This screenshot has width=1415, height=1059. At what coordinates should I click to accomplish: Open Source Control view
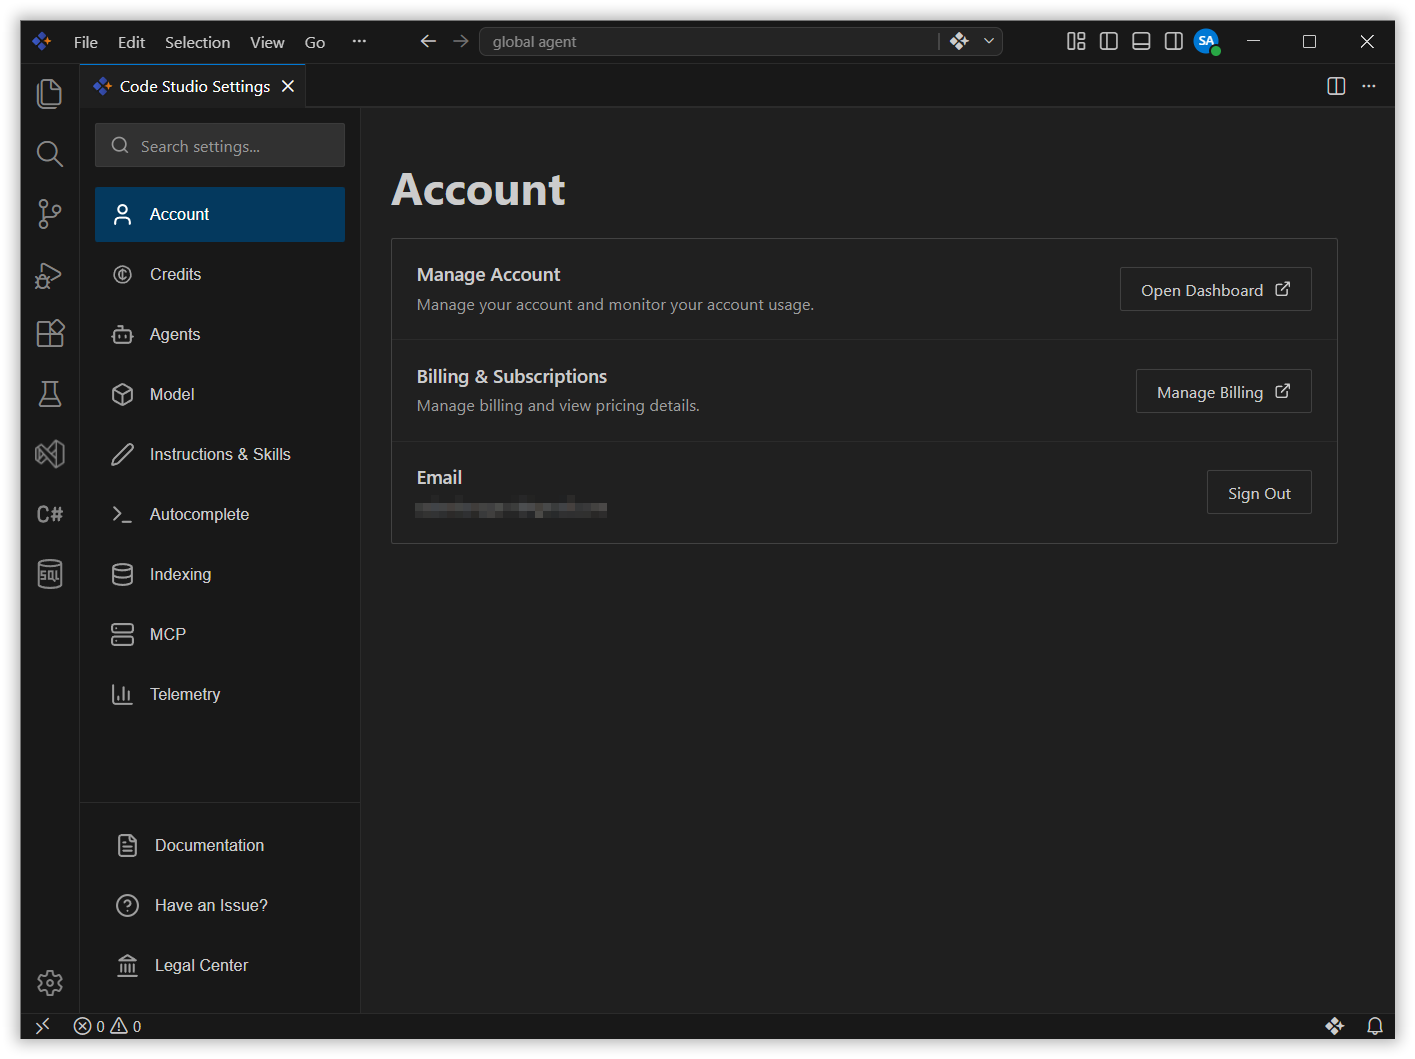pyautogui.click(x=49, y=213)
